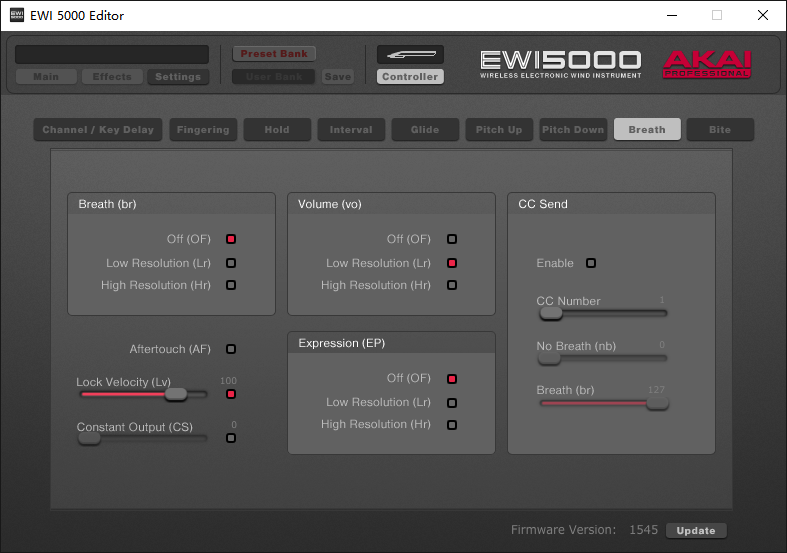Enable Breath High Resolution (Hr) option
Image resolution: width=787 pixels, height=553 pixels.
231,285
